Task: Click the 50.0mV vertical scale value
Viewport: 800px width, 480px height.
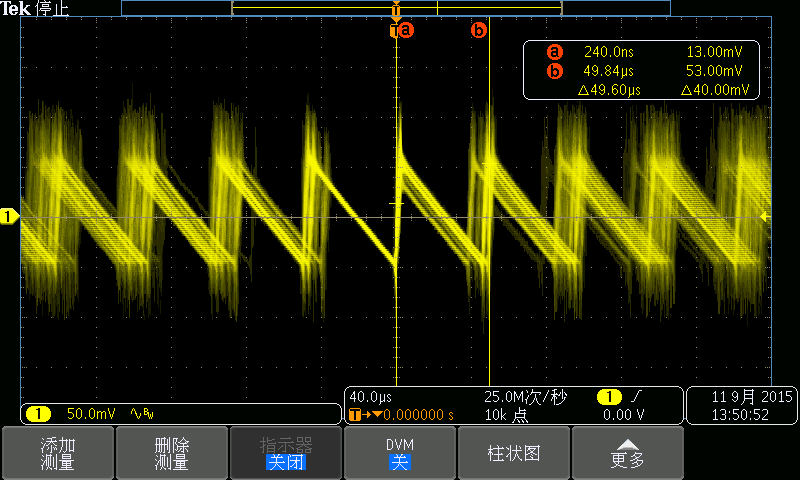Action: click(91, 414)
